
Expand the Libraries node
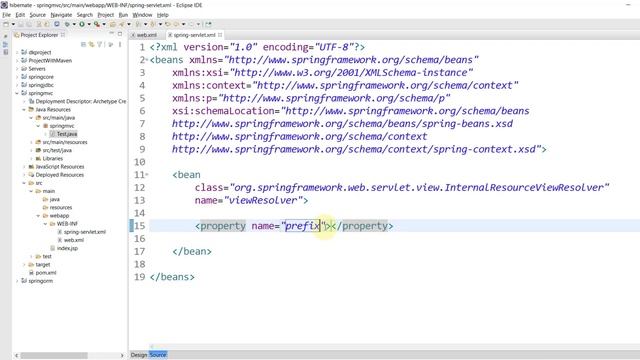tap(31, 158)
